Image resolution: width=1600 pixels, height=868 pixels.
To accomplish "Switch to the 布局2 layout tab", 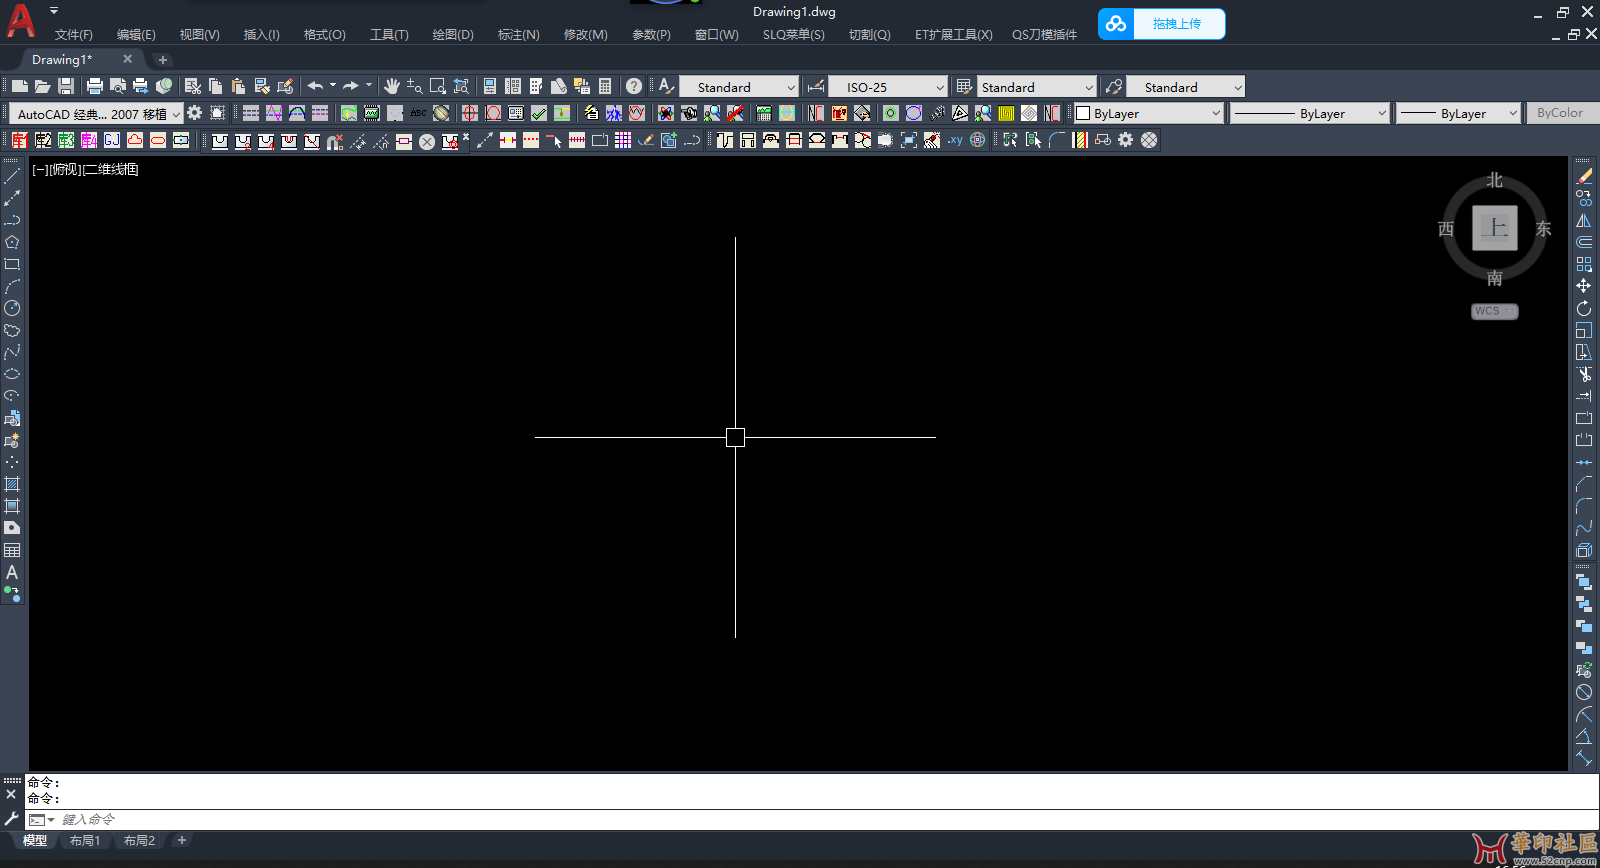I will [x=139, y=841].
